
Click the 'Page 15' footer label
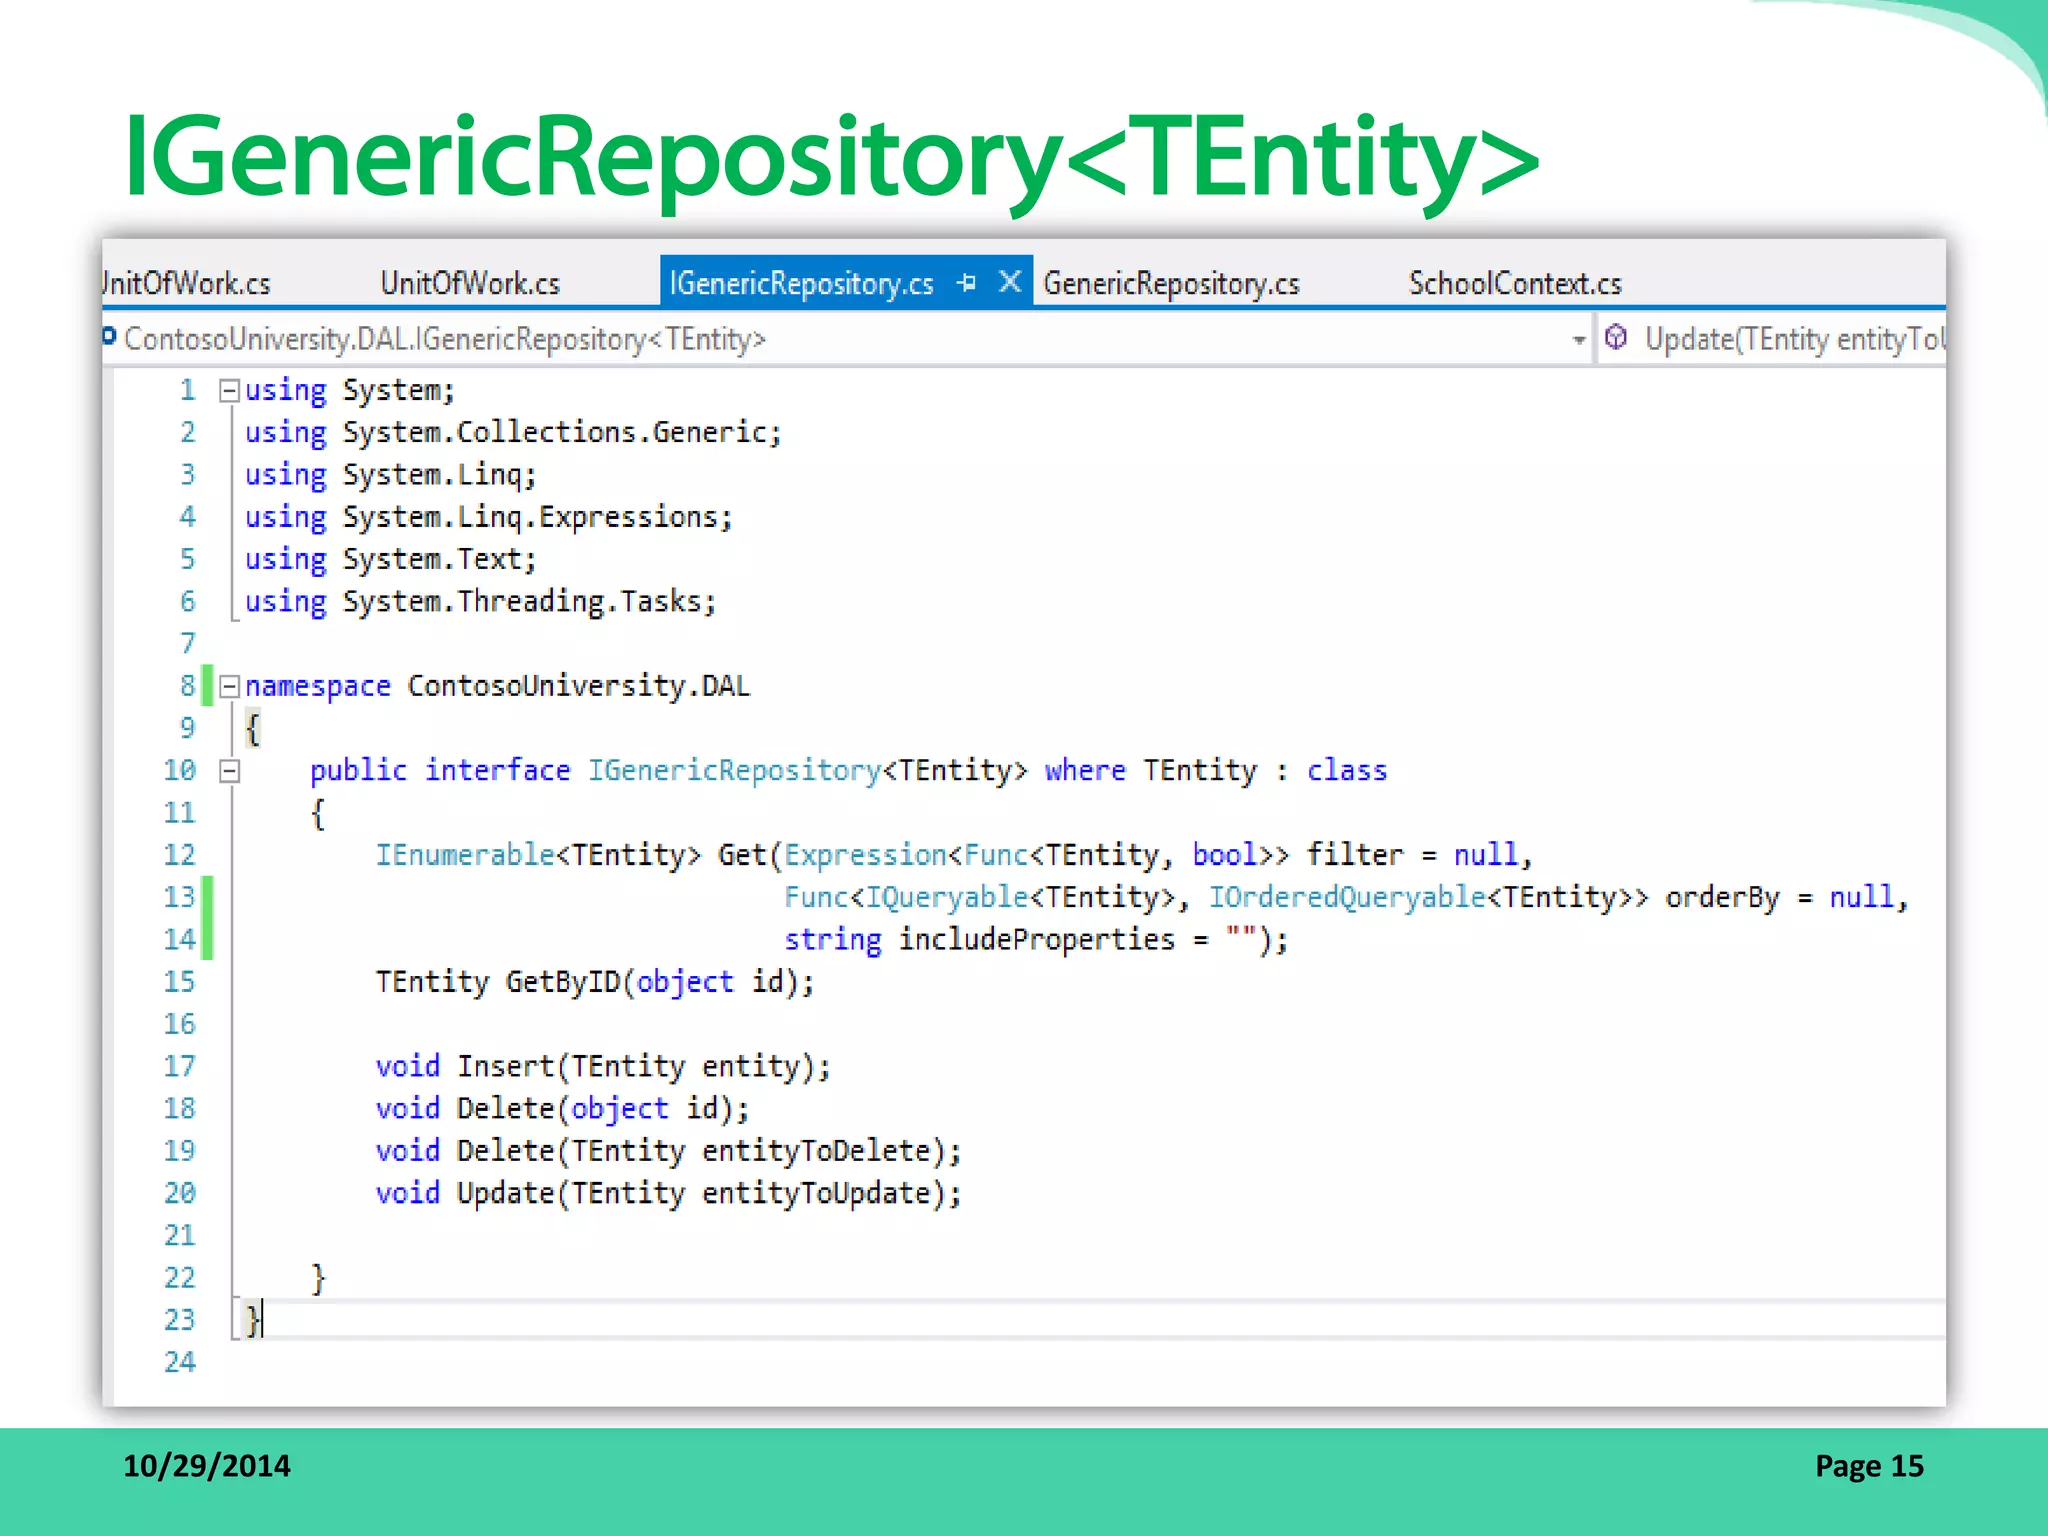(x=1869, y=1466)
